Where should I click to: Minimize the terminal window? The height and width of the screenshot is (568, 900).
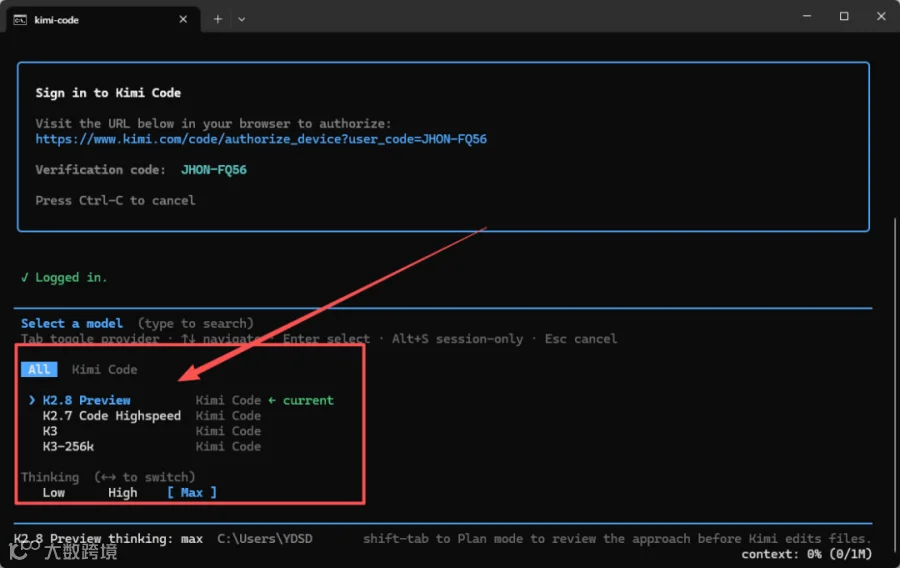(x=807, y=16)
